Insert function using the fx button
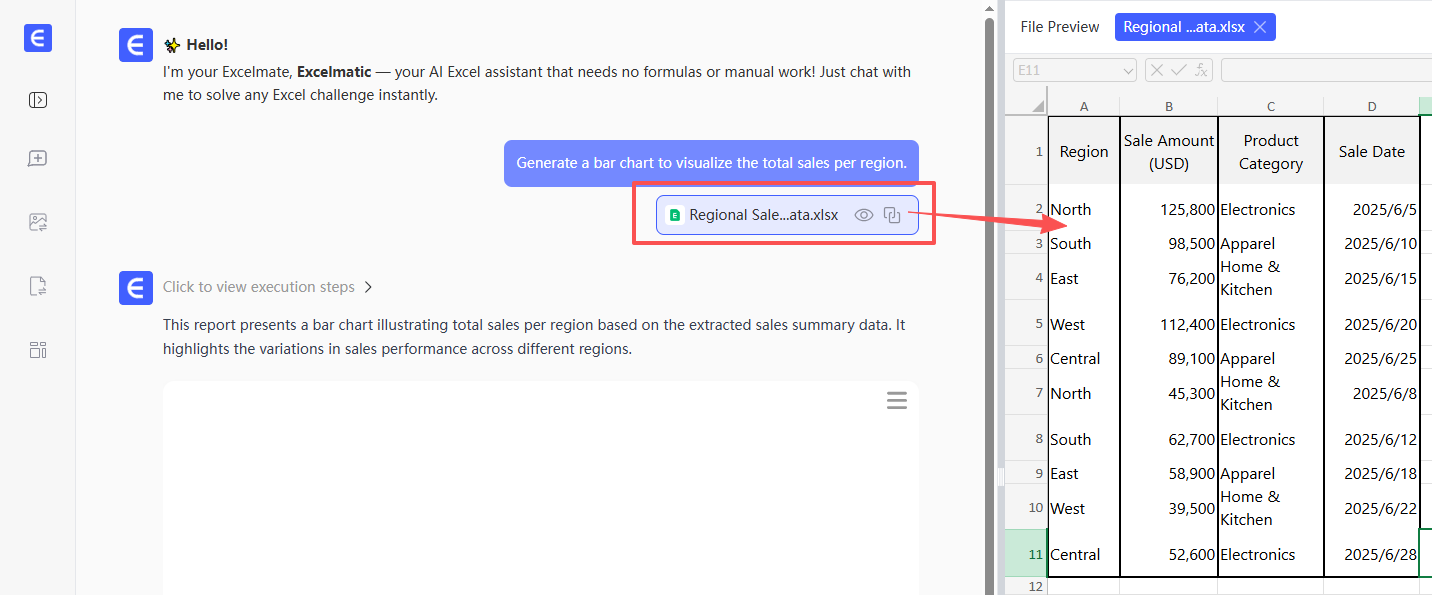 click(x=1201, y=70)
